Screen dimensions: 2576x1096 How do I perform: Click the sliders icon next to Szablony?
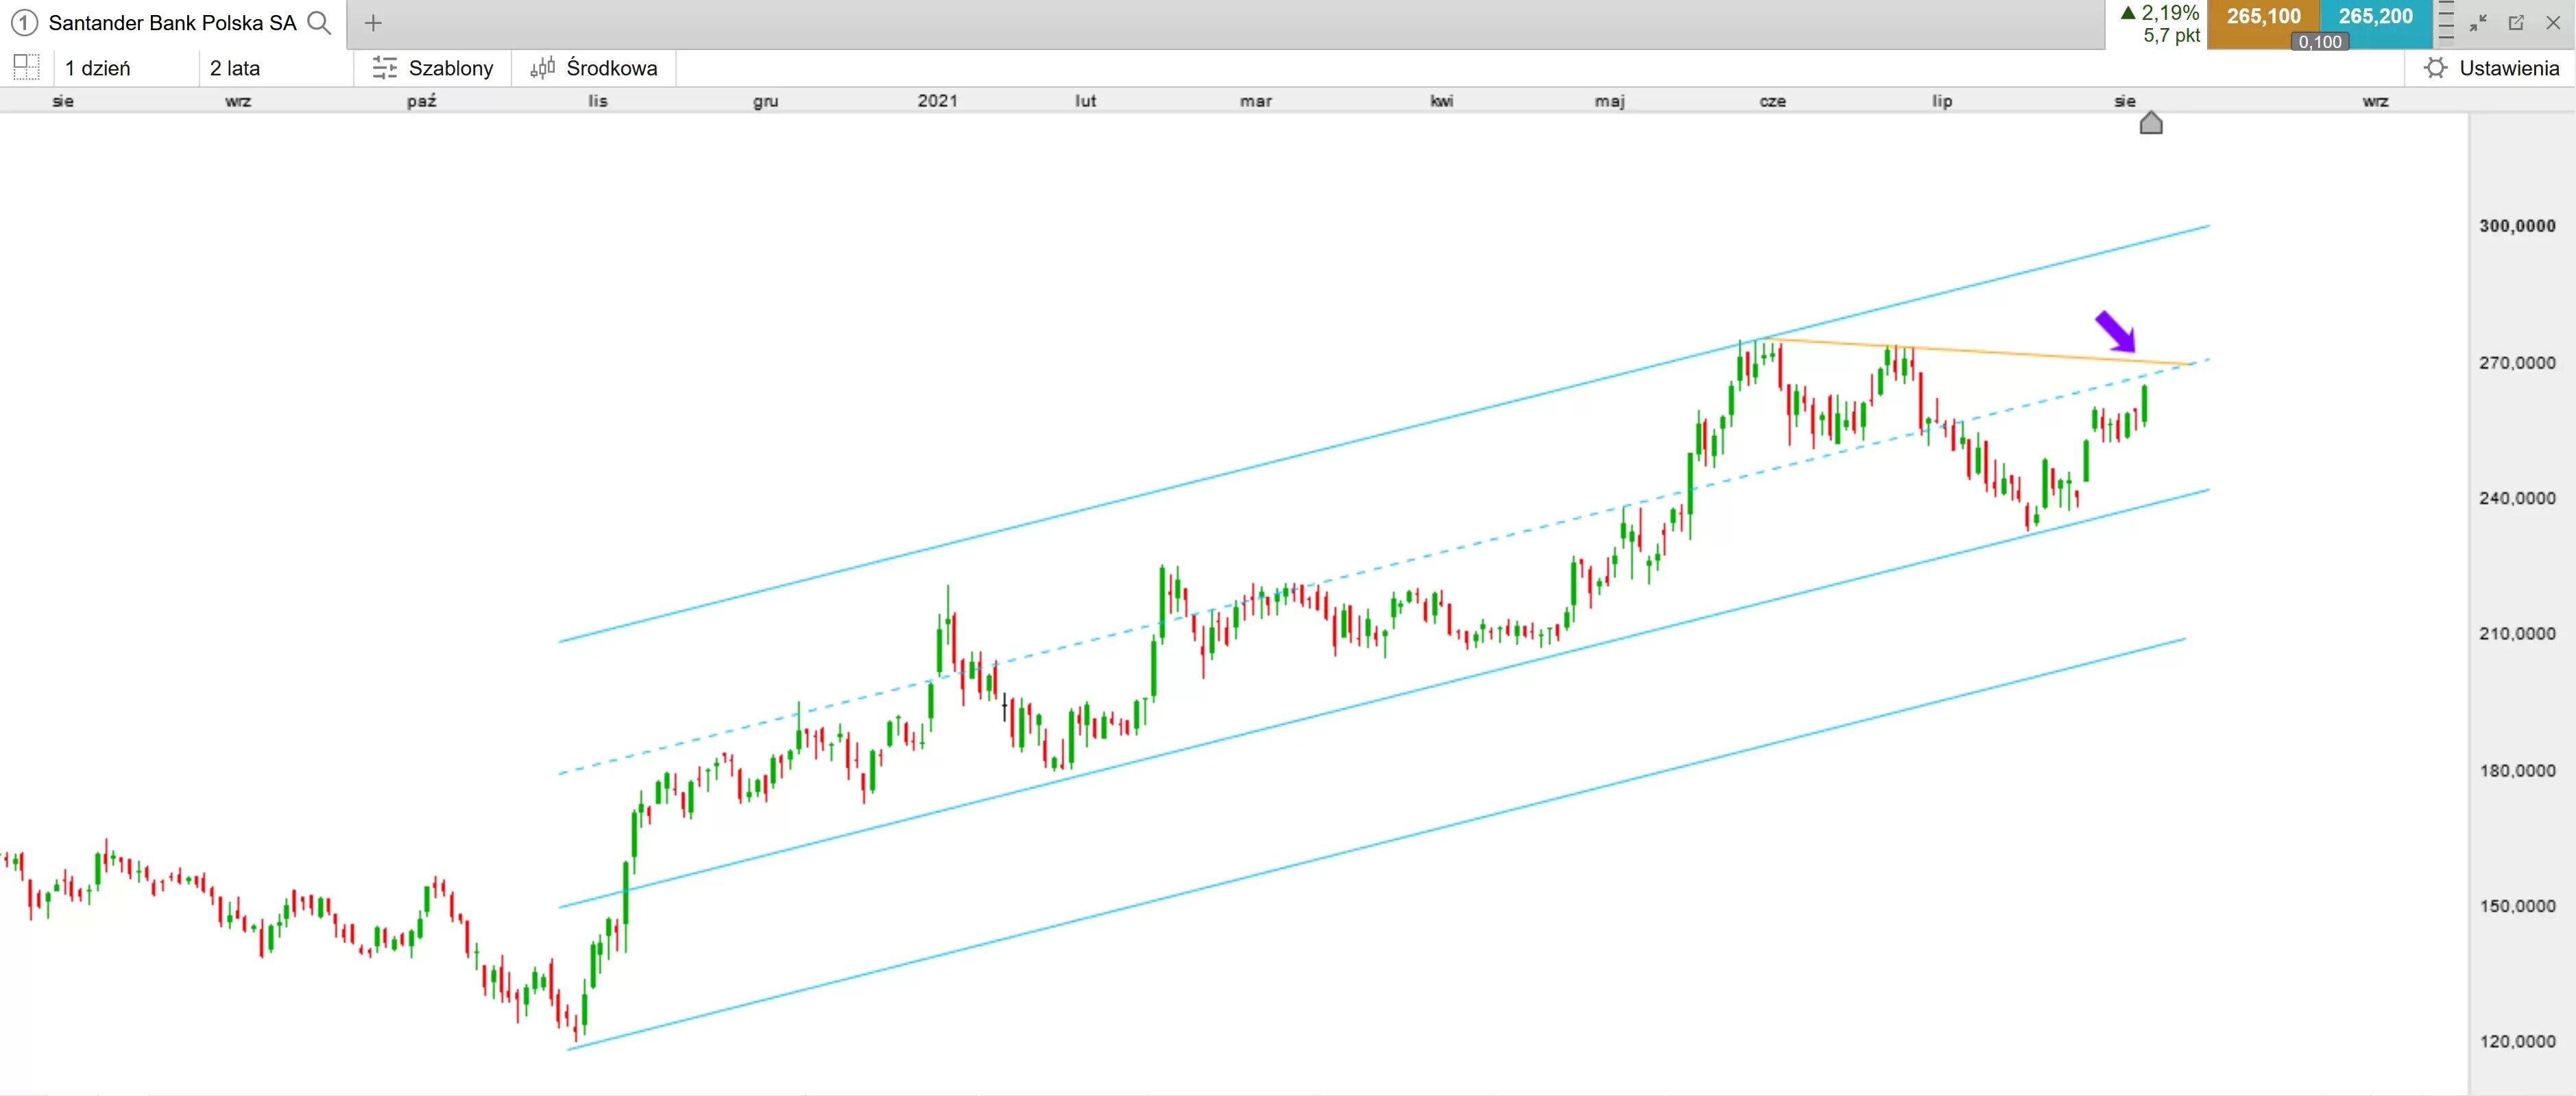coord(385,68)
